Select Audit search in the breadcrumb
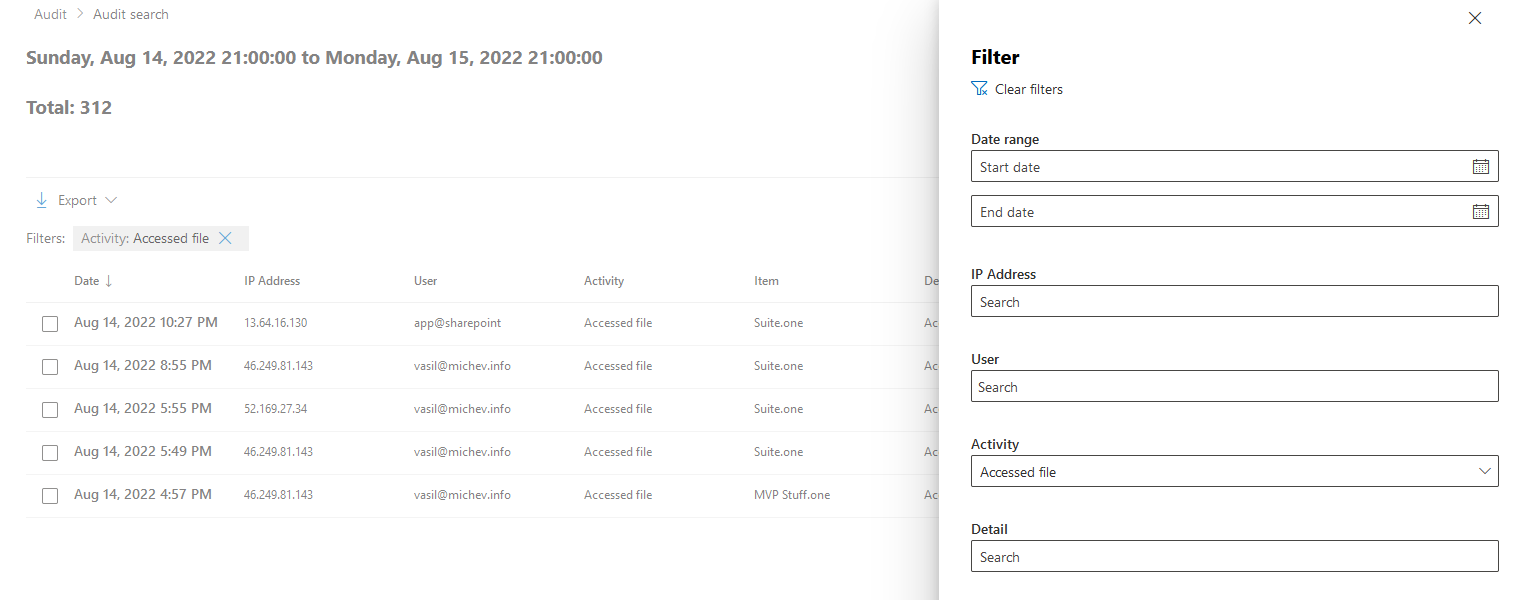The width and height of the screenshot is (1515, 600). click(x=130, y=13)
